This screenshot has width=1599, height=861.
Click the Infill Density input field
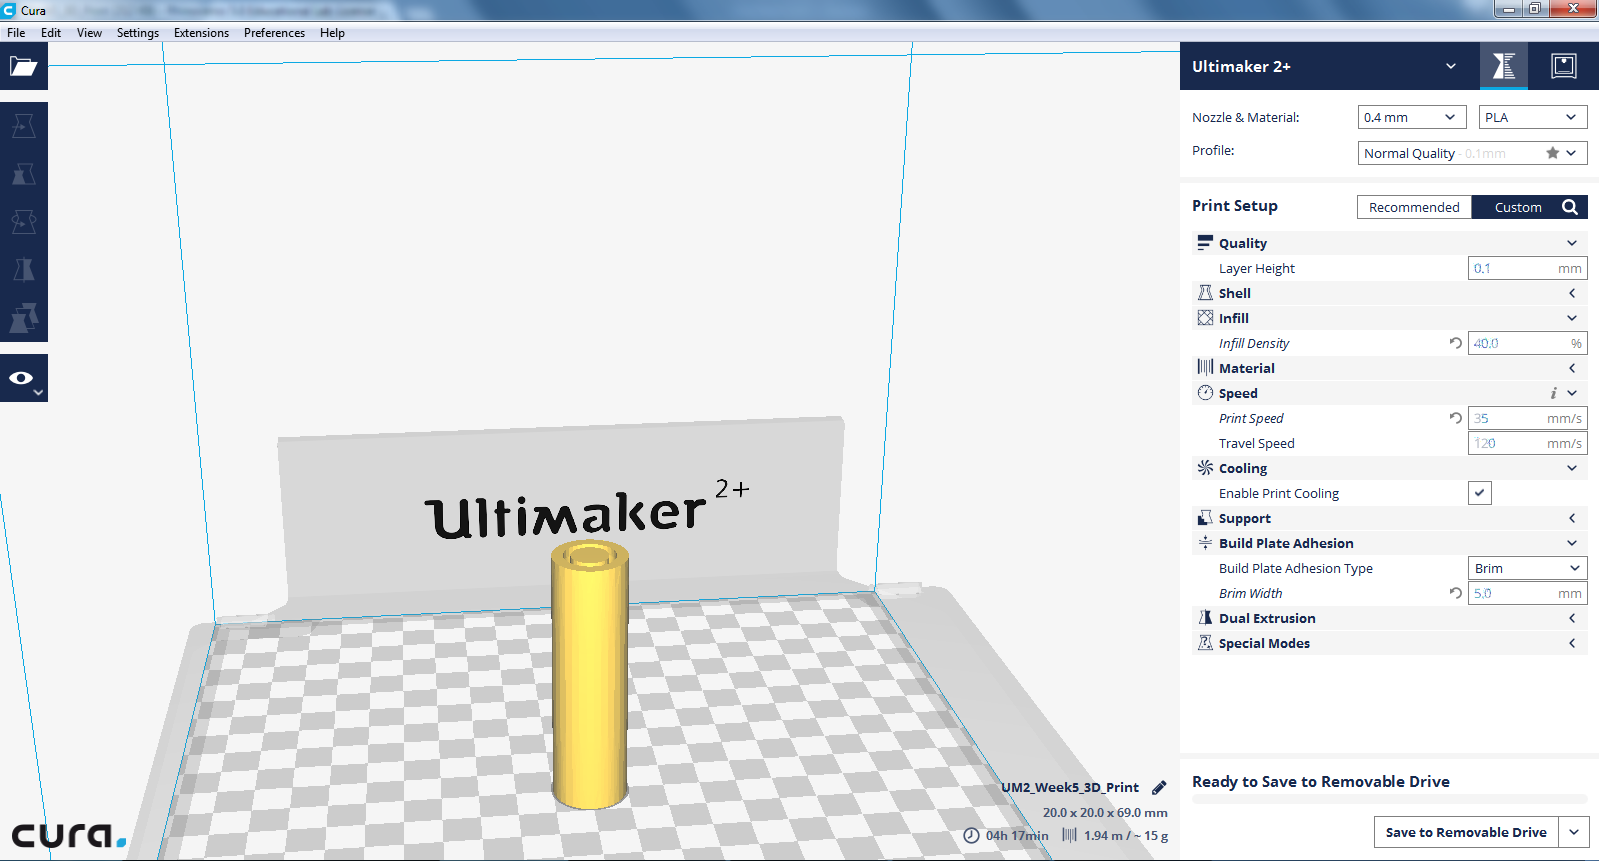(1527, 343)
